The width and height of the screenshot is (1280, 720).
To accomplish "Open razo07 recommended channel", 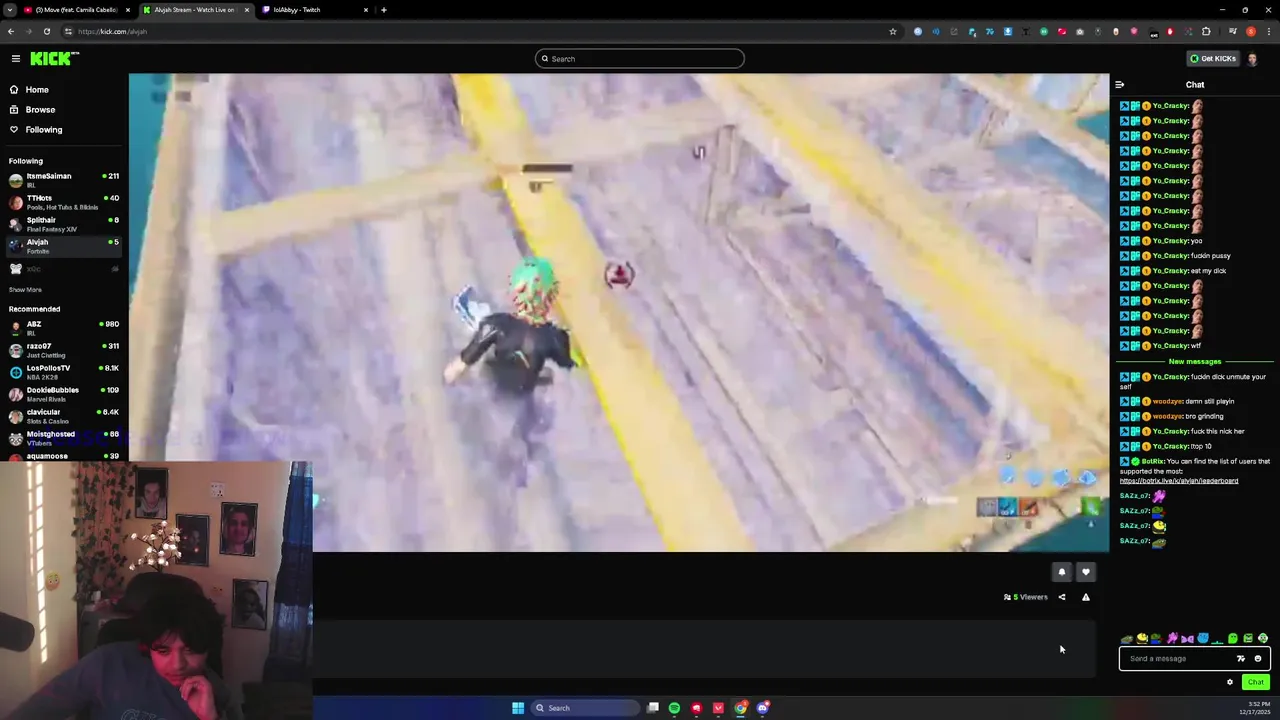I will [x=64, y=350].
